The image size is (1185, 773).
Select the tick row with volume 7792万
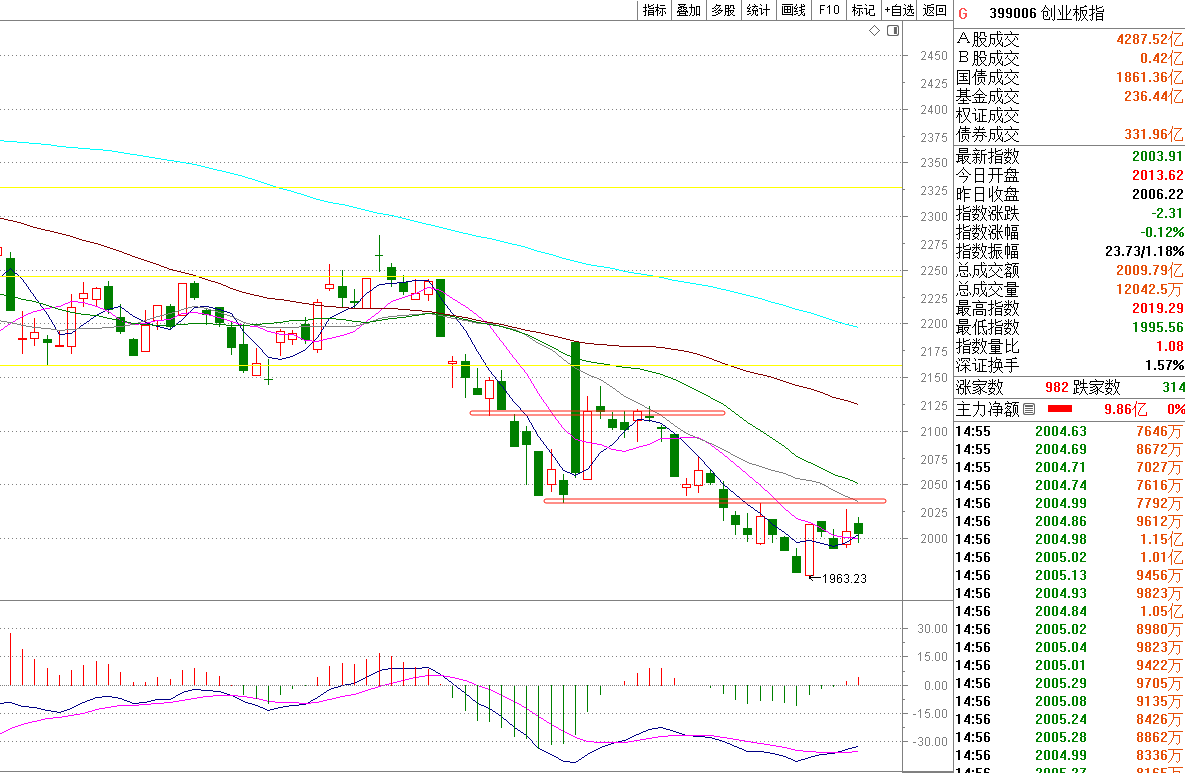pyautogui.click(x=1069, y=503)
